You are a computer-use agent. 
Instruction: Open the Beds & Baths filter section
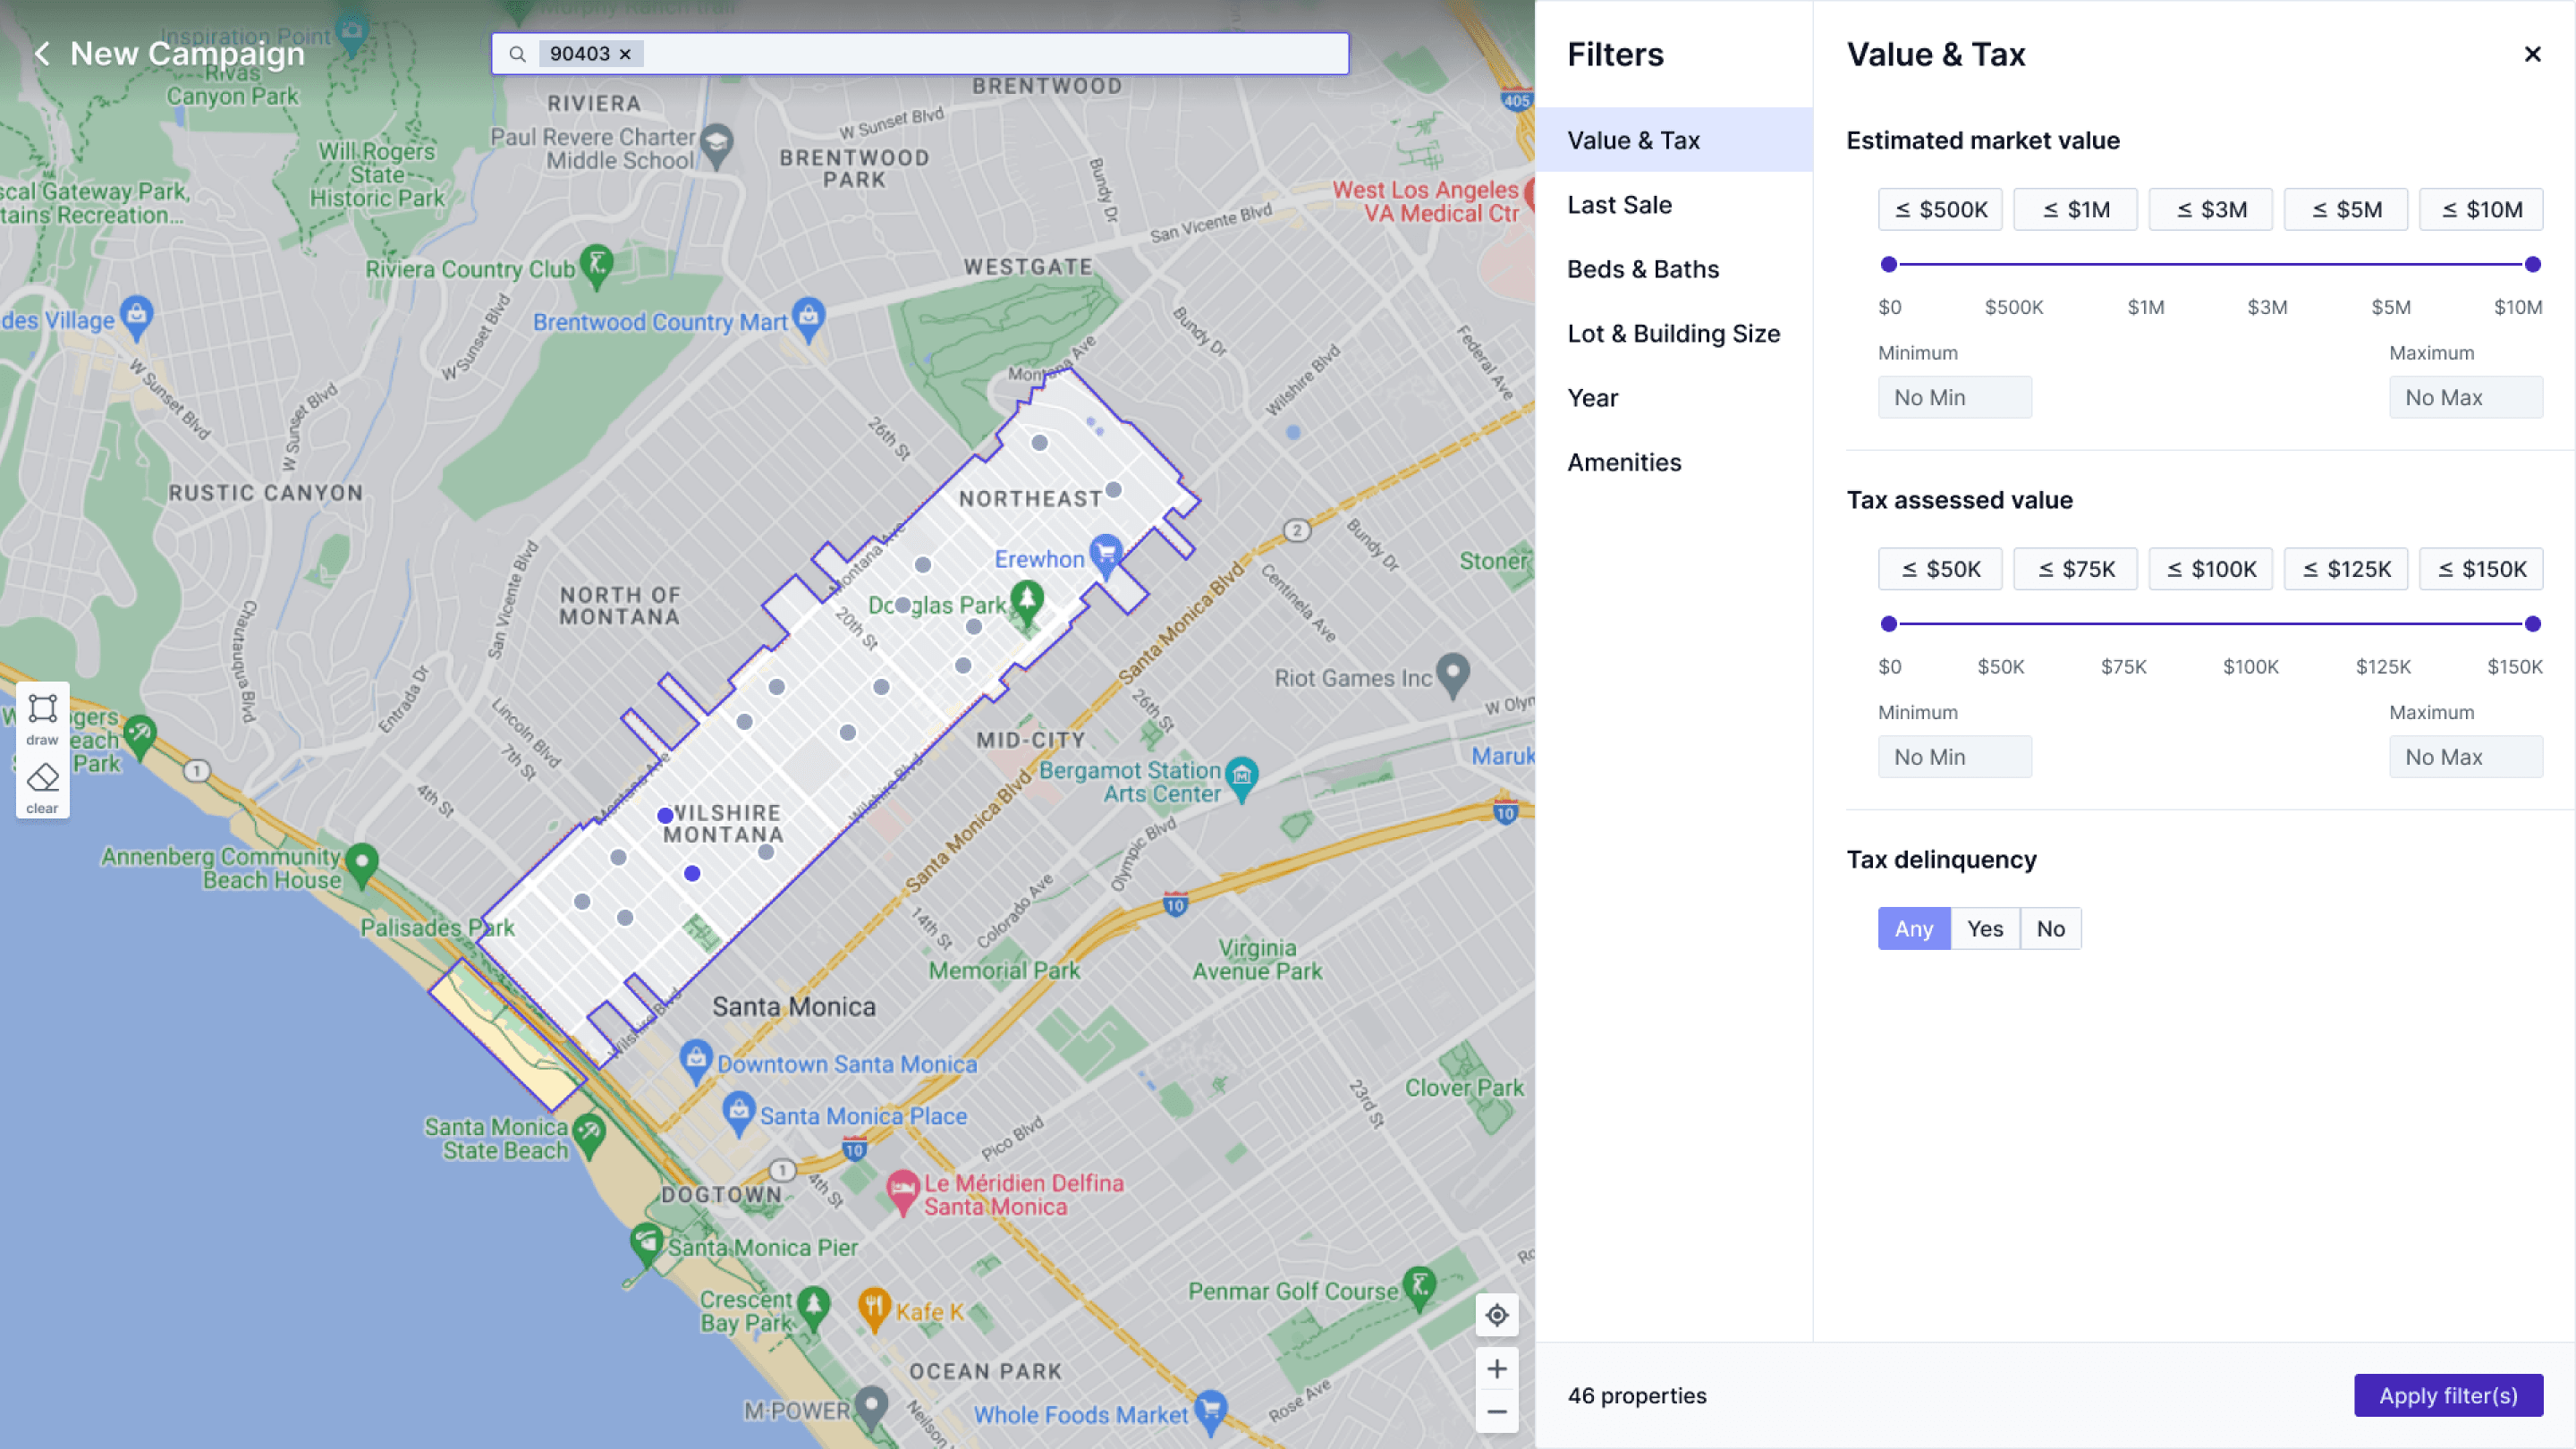click(1642, 269)
